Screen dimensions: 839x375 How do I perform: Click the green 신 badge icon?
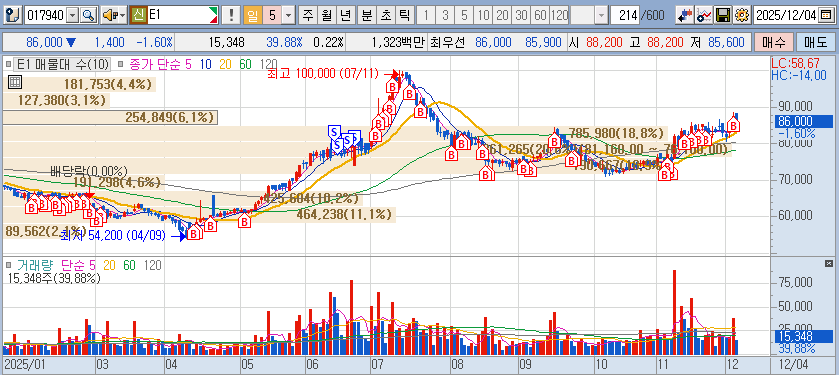click(x=138, y=15)
